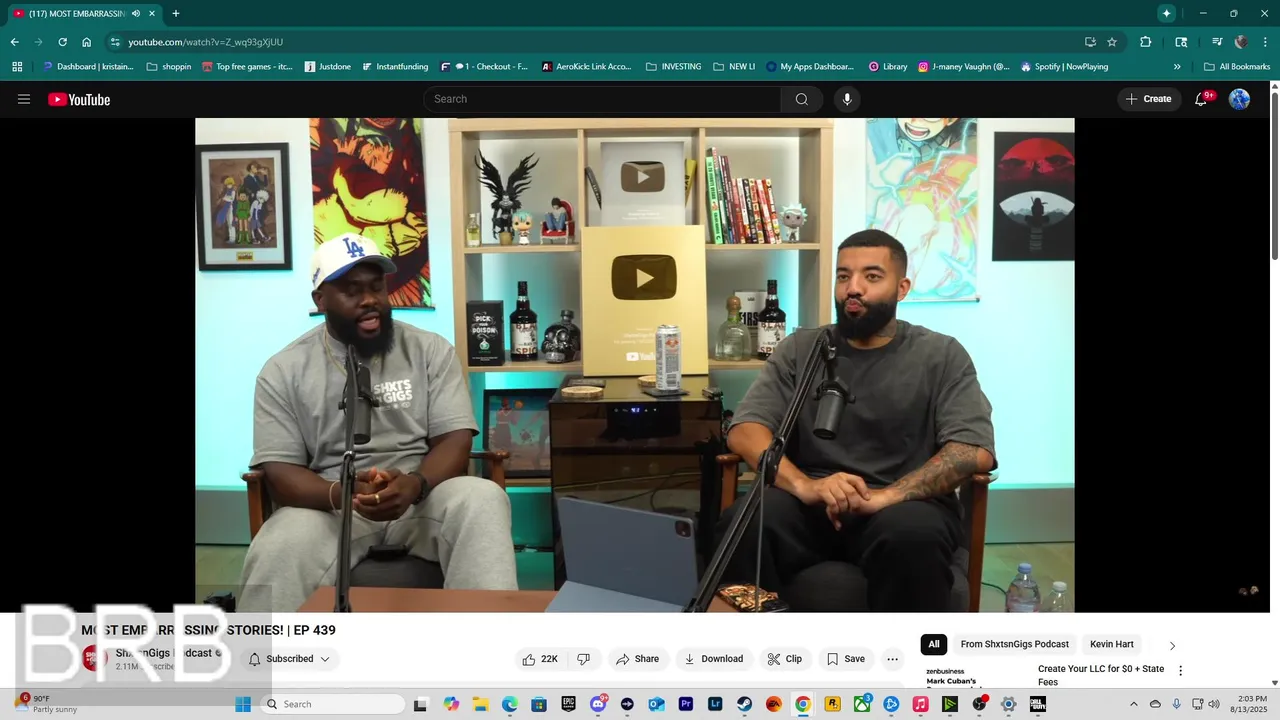The image size is (1280, 720).
Task: Save video to a playlist
Action: pos(846,659)
